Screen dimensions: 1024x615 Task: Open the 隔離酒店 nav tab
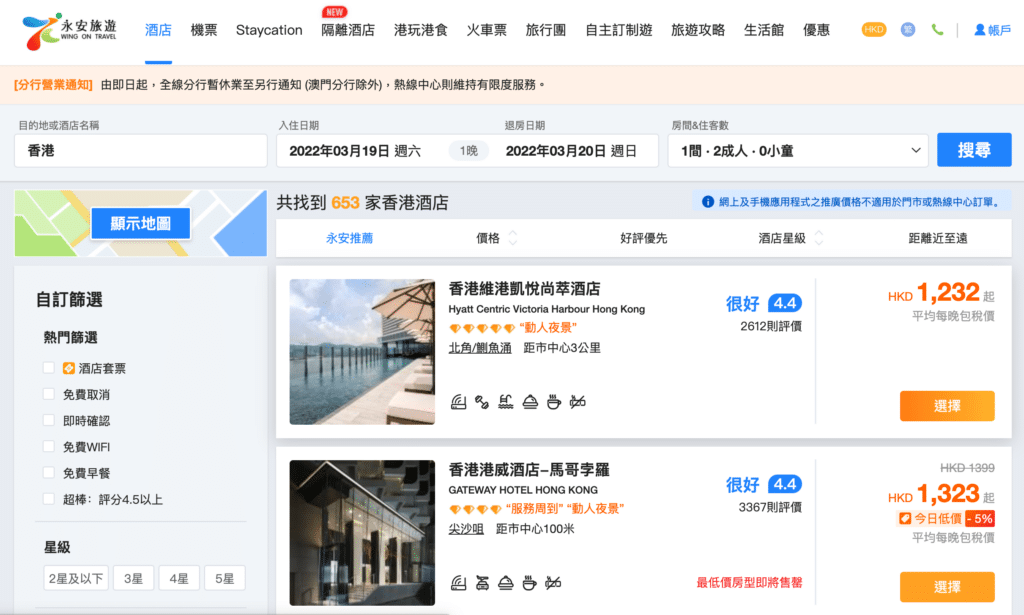point(348,30)
